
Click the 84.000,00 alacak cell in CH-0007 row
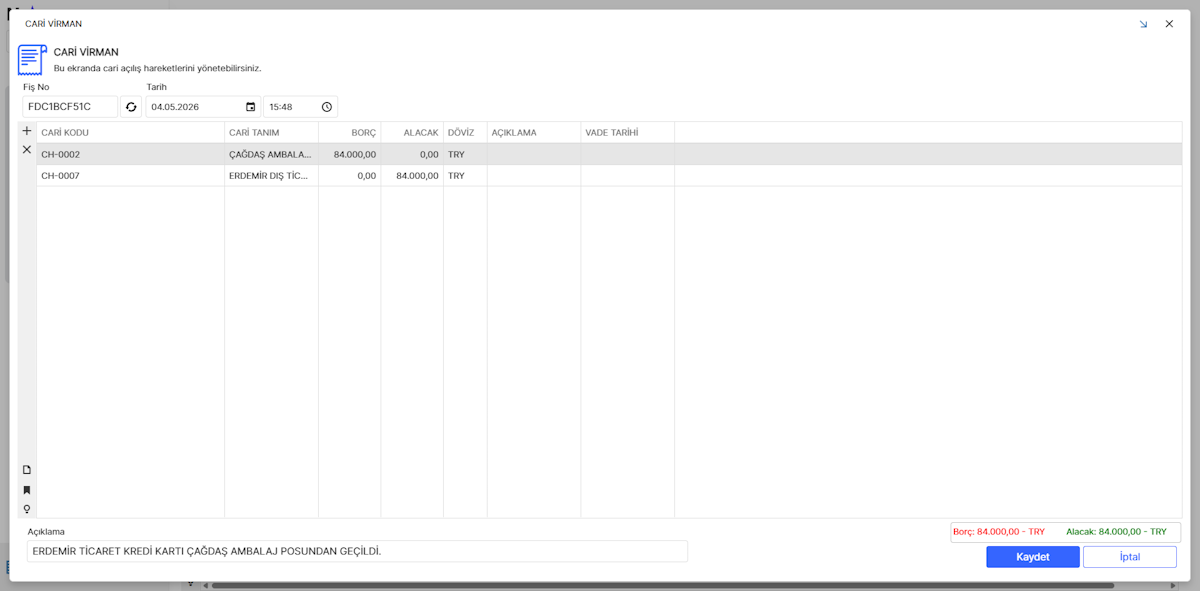pos(412,176)
